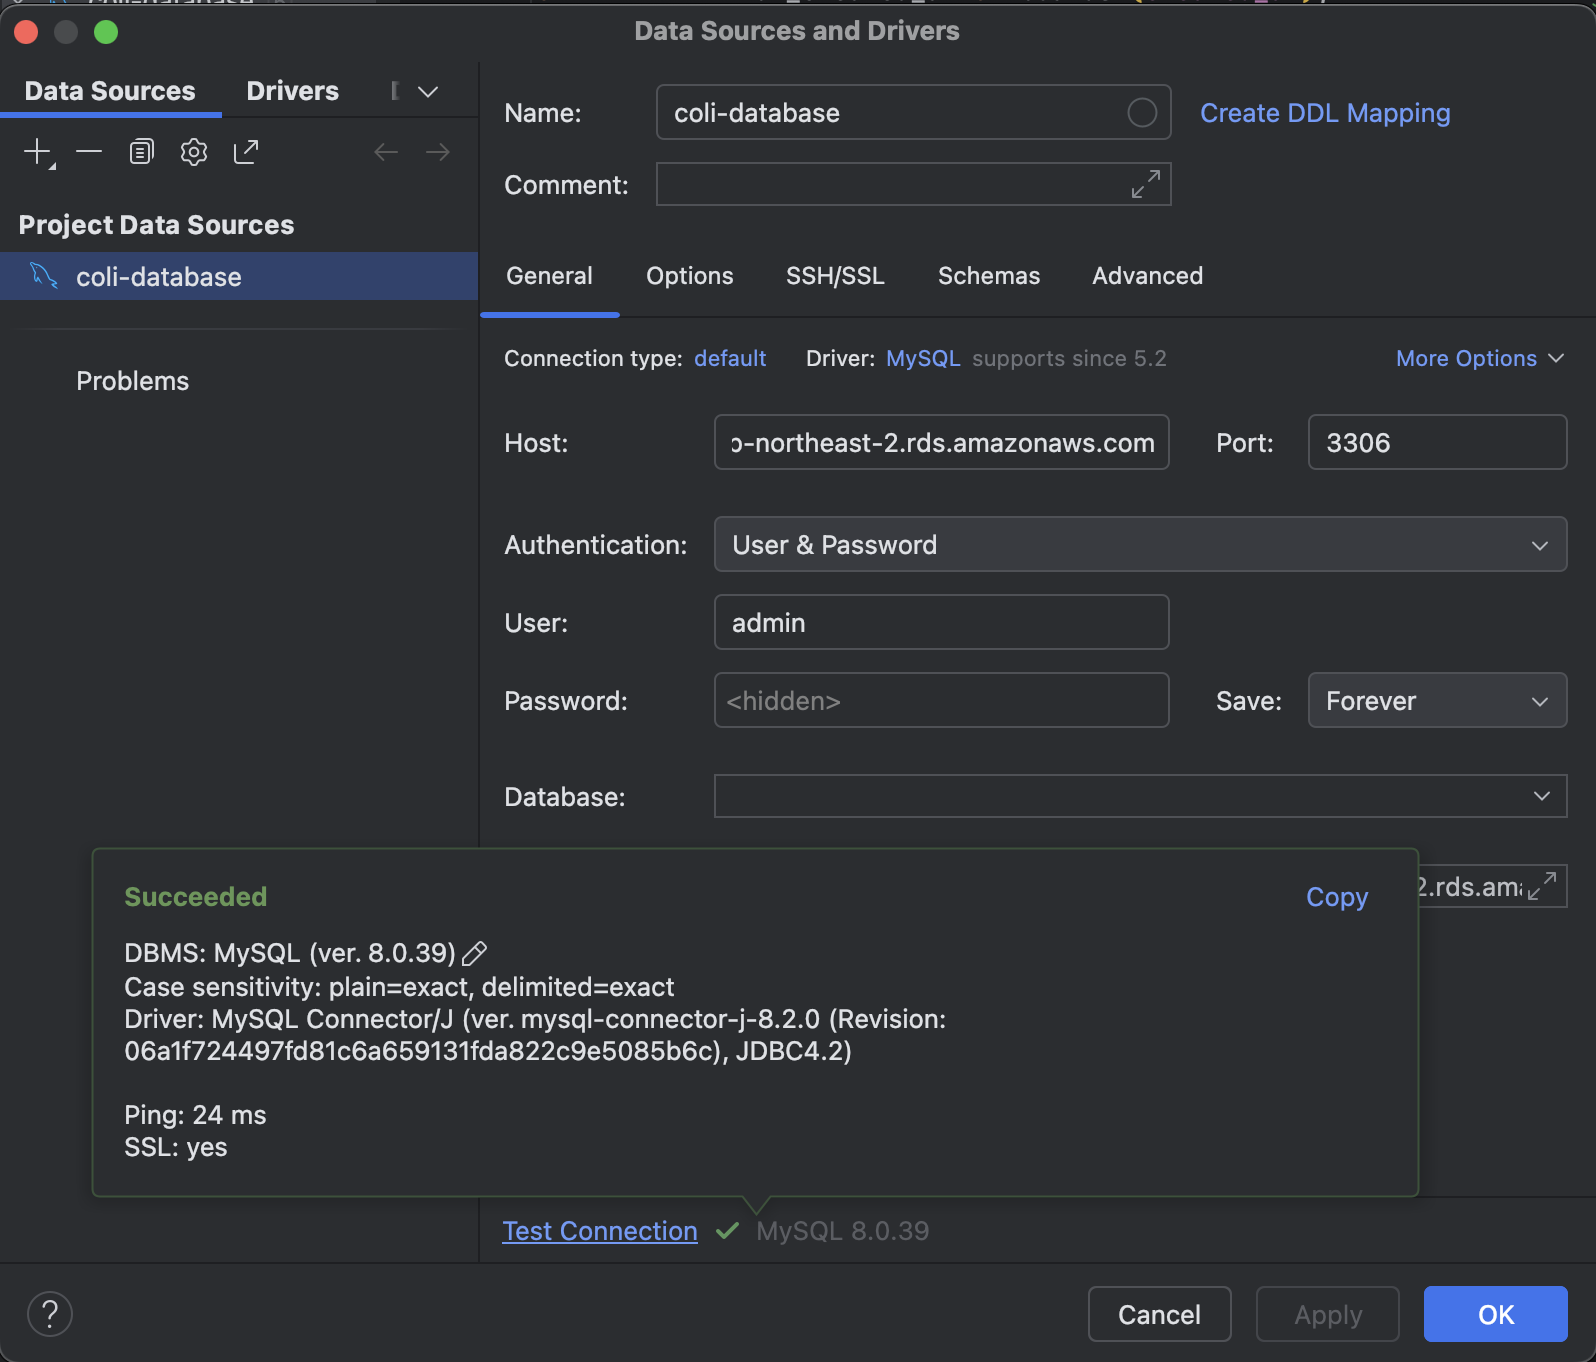Image resolution: width=1596 pixels, height=1362 pixels.
Task: Expand hidden tabs chevron next to Drivers
Action: point(428,92)
